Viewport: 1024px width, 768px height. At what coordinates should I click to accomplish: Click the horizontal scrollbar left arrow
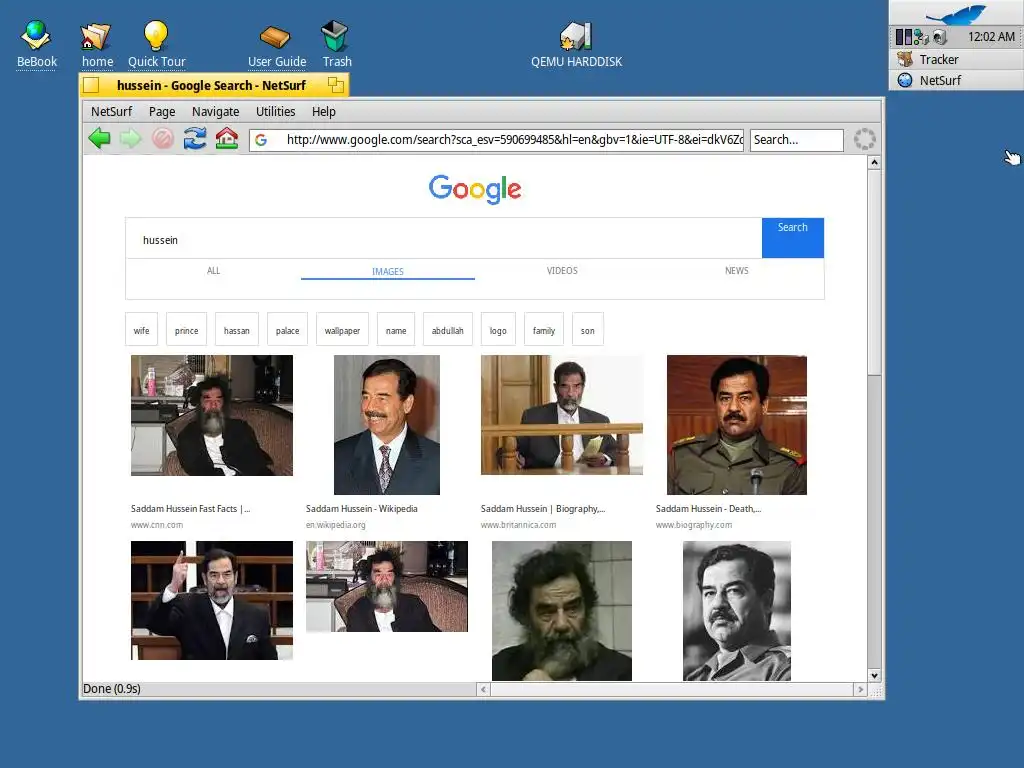pos(483,689)
